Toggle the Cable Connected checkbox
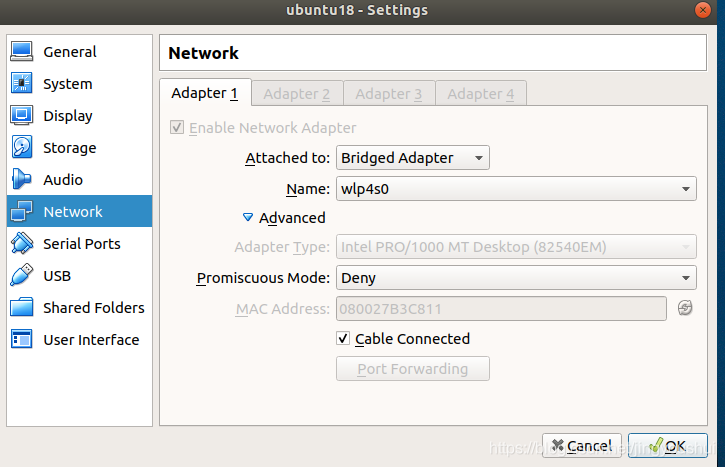This screenshot has height=467, width=725. [x=344, y=339]
